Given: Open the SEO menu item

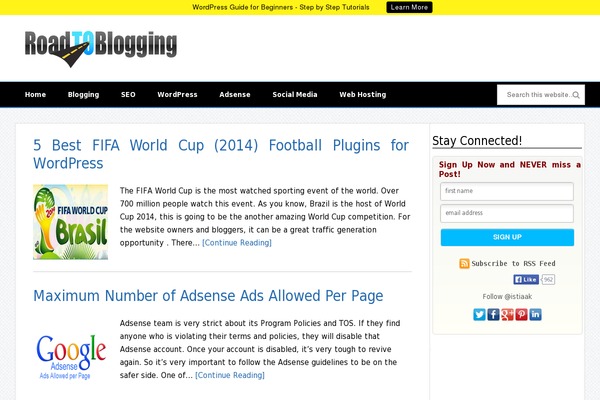Looking at the screenshot, I should pos(128,95).
